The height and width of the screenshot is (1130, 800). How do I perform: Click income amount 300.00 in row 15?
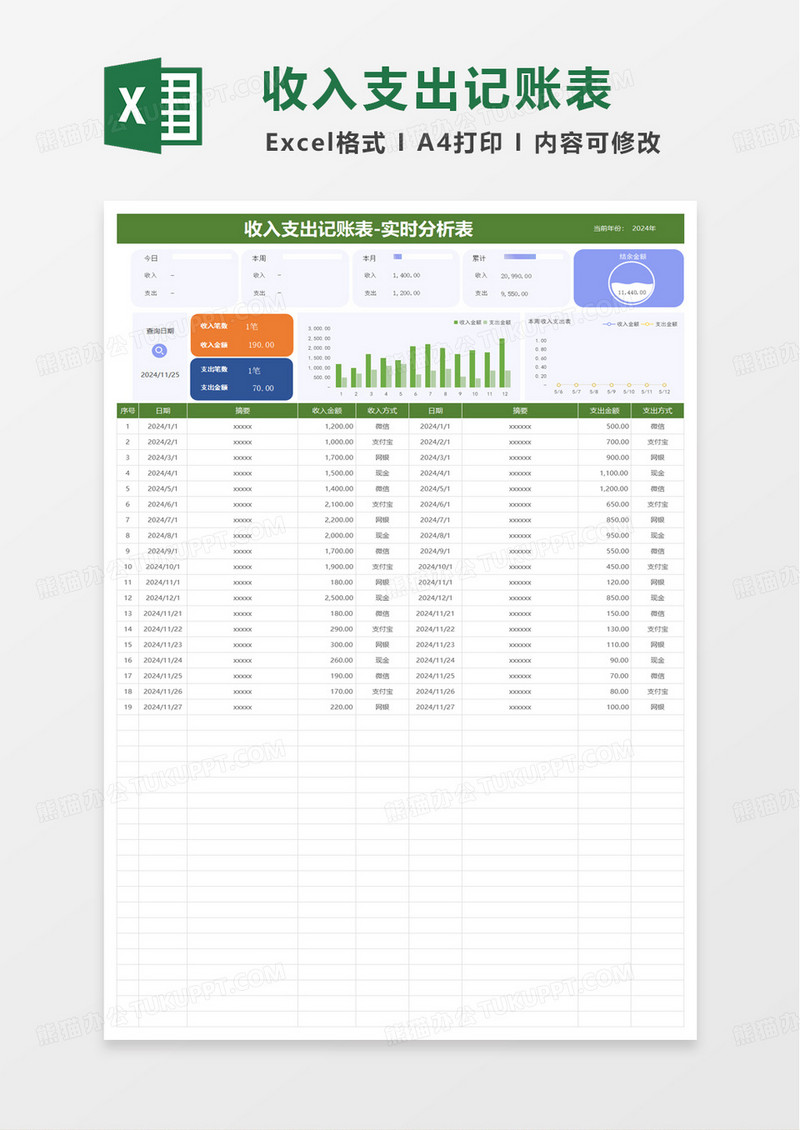(342, 645)
